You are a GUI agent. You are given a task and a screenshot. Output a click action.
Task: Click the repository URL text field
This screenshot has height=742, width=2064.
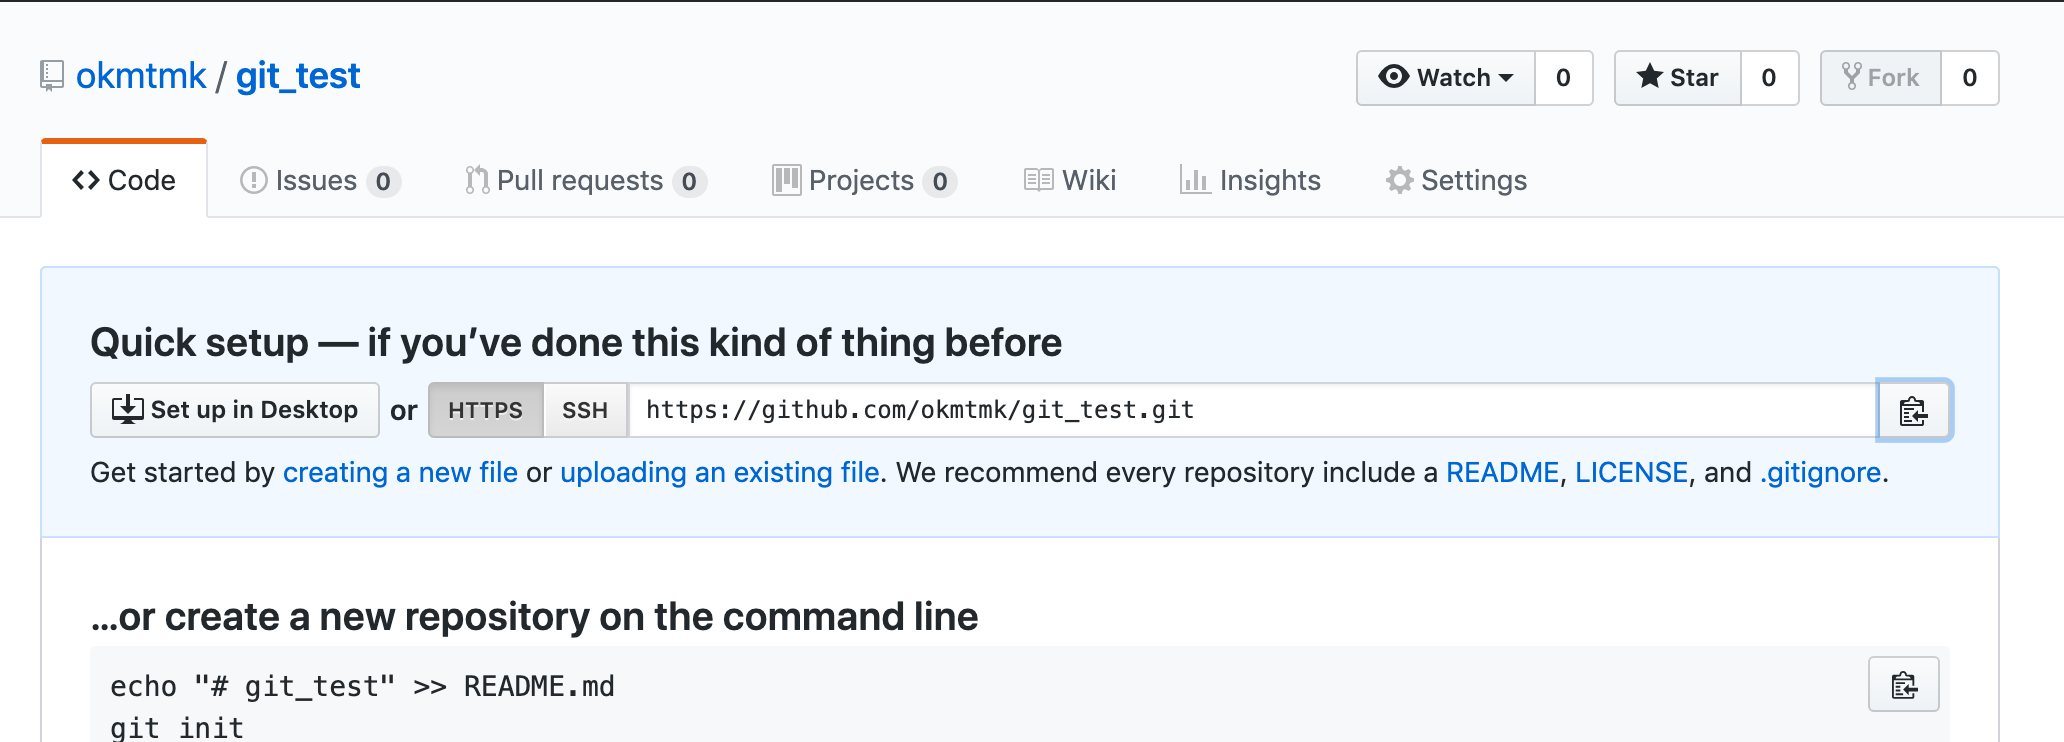(x=1250, y=410)
